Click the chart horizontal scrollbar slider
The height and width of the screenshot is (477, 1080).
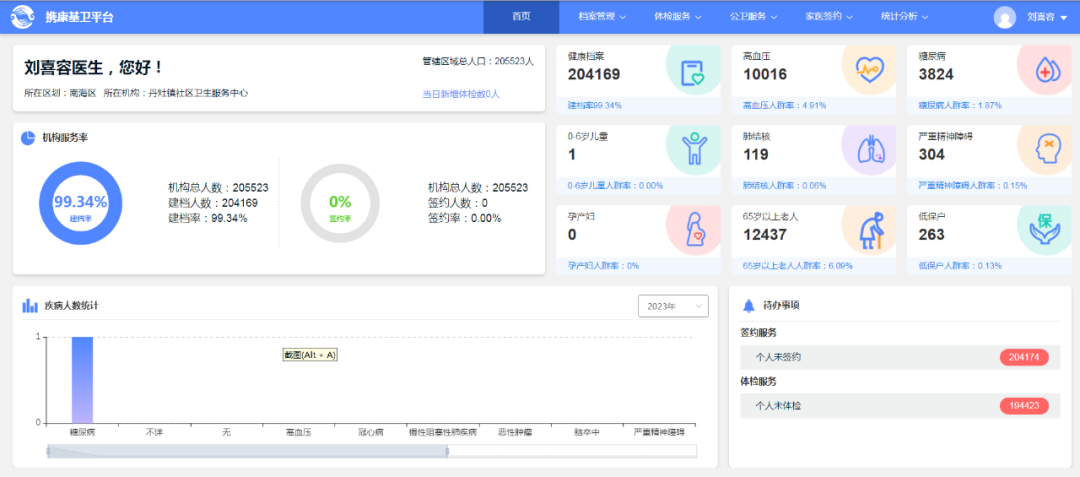click(x=248, y=451)
